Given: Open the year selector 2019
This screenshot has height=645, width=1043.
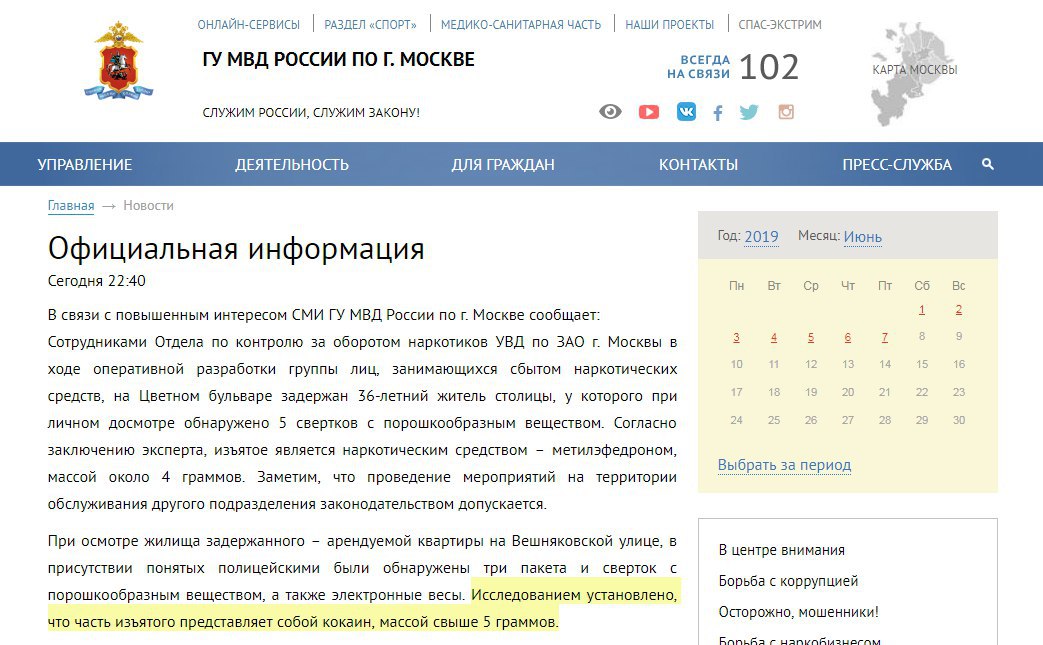Looking at the screenshot, I should pyautogui.click(x=762, y=237).
